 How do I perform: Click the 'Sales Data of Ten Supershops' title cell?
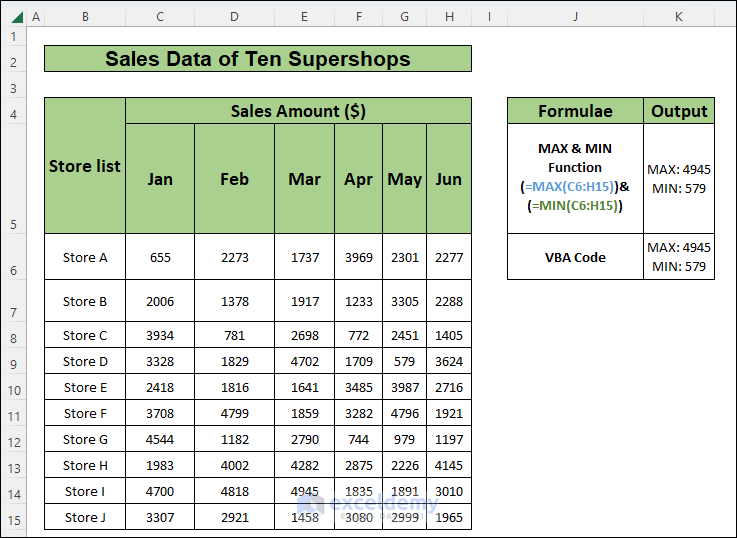pos(258,59)
